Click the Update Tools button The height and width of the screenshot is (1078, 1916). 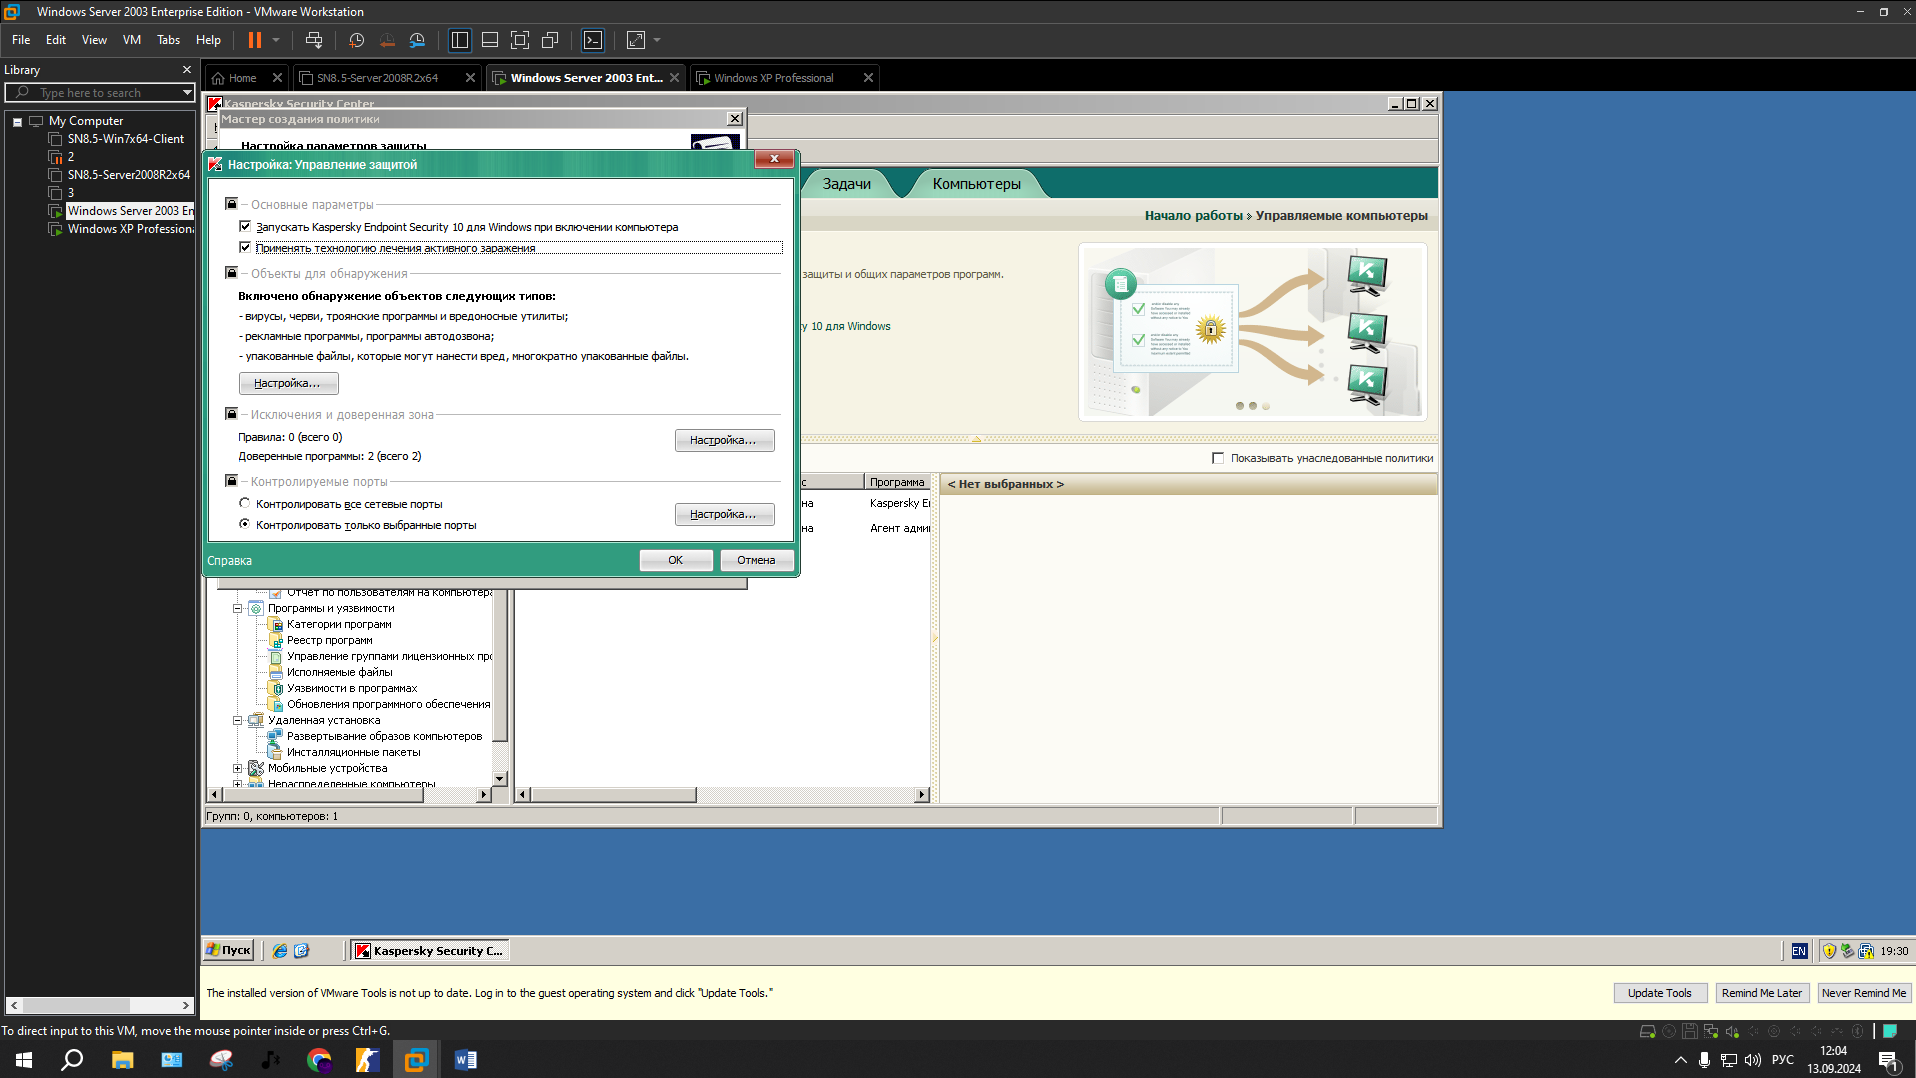[x=1659, y=993]
